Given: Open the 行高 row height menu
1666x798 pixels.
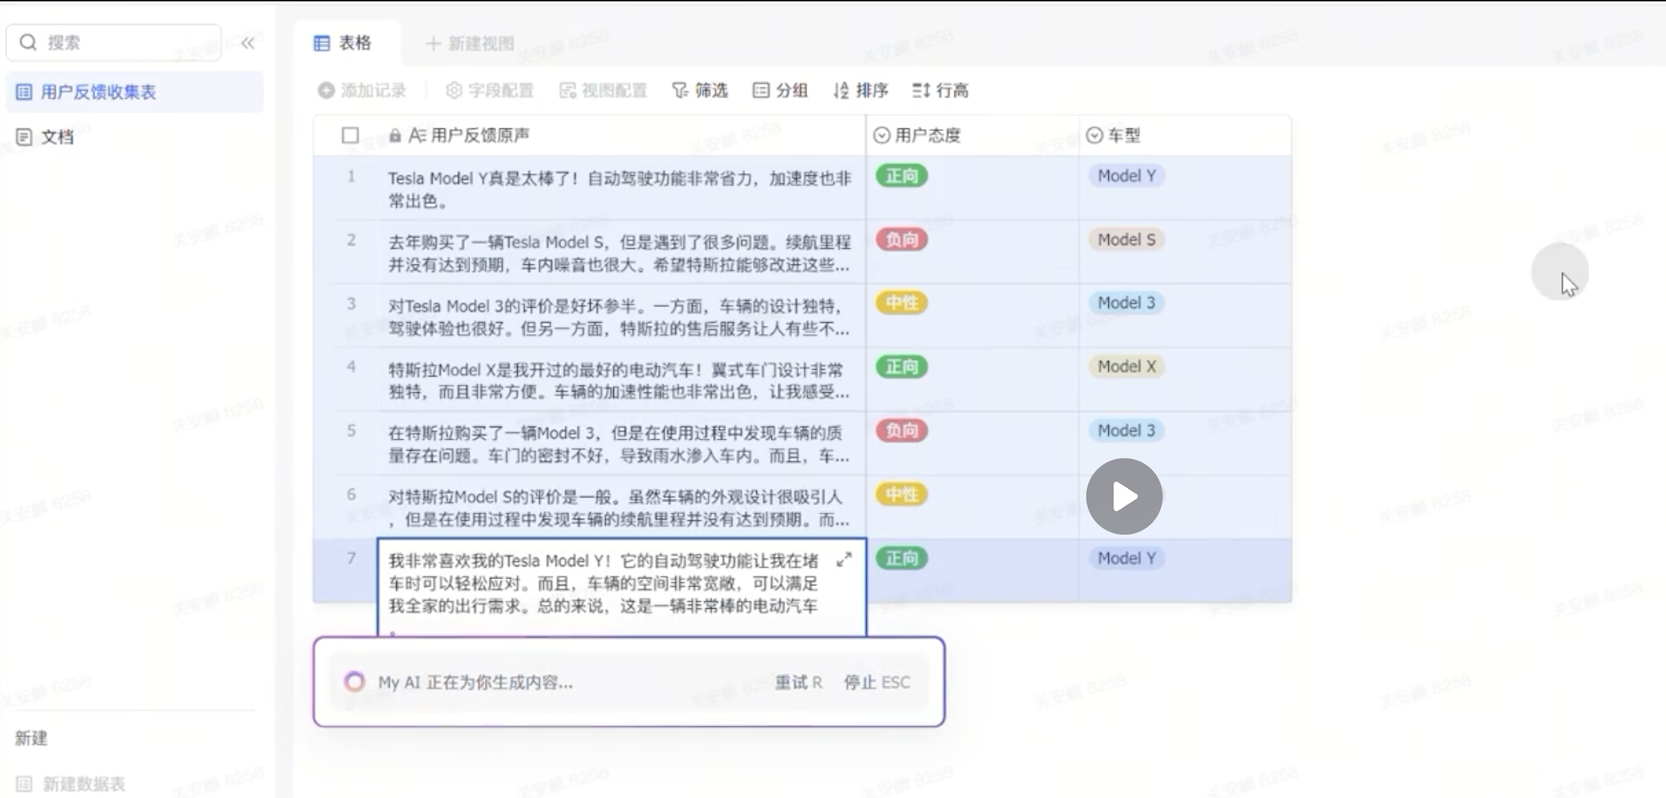Looking at the screenshot, I should tap(940, 90).
